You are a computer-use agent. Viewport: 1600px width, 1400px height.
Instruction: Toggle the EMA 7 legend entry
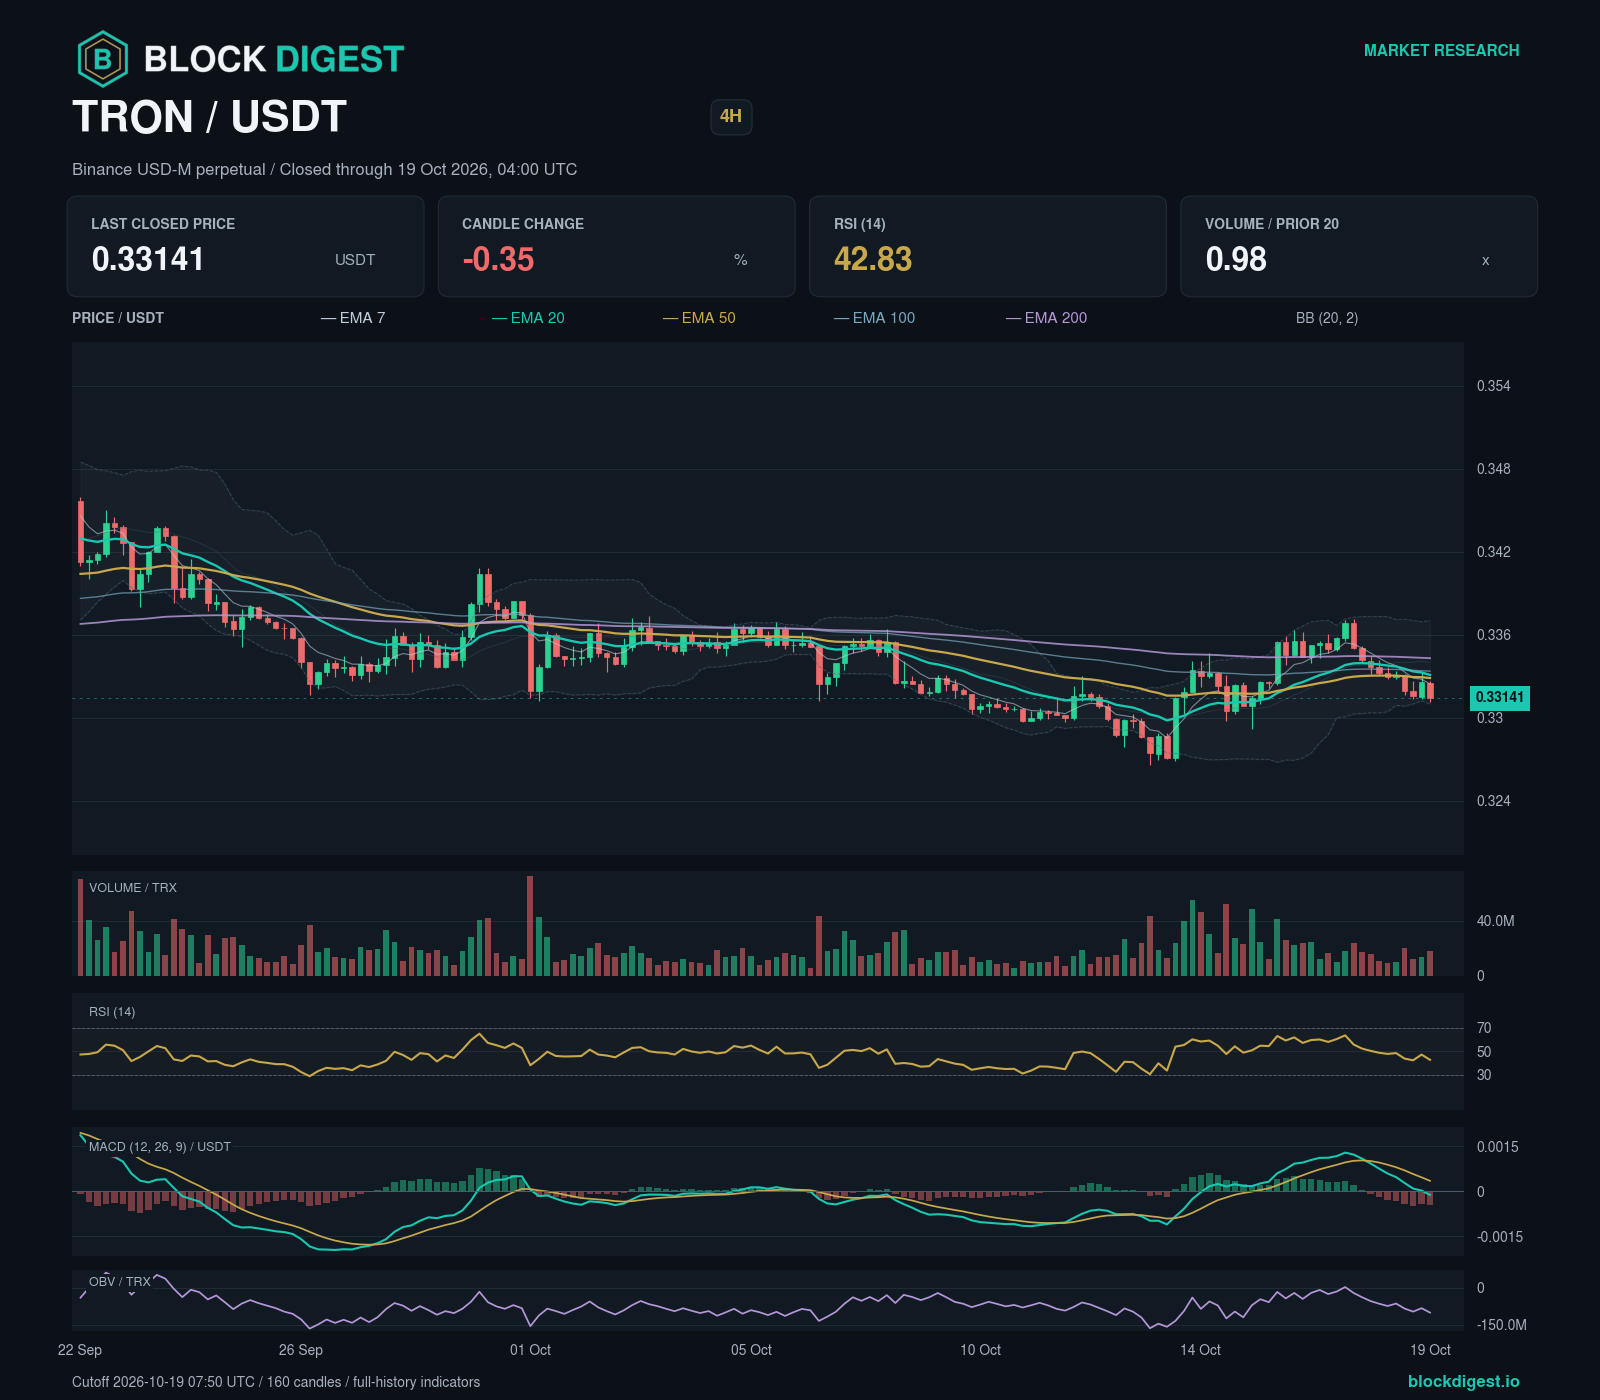click(353, 318)
